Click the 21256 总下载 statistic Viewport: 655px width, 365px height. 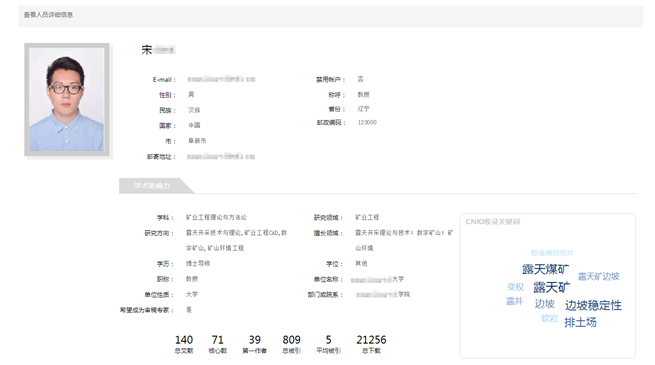[x=371, y=344]
